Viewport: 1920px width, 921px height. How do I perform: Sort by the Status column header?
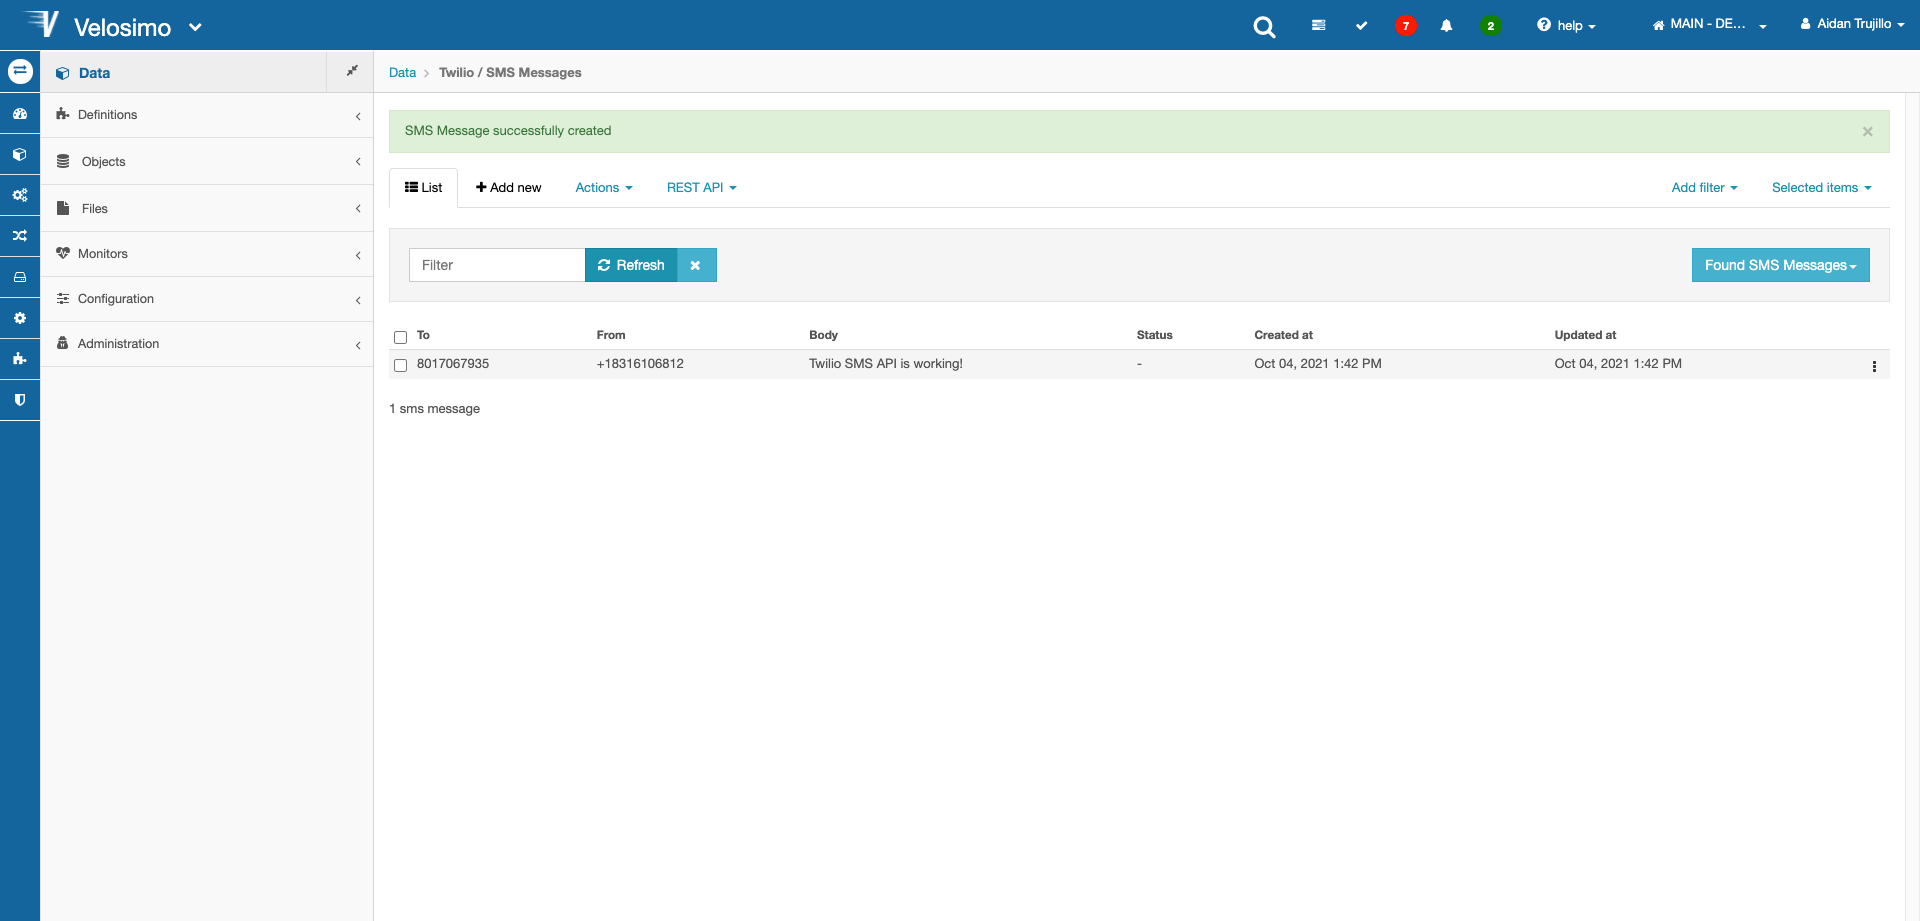pos(1154,335)
